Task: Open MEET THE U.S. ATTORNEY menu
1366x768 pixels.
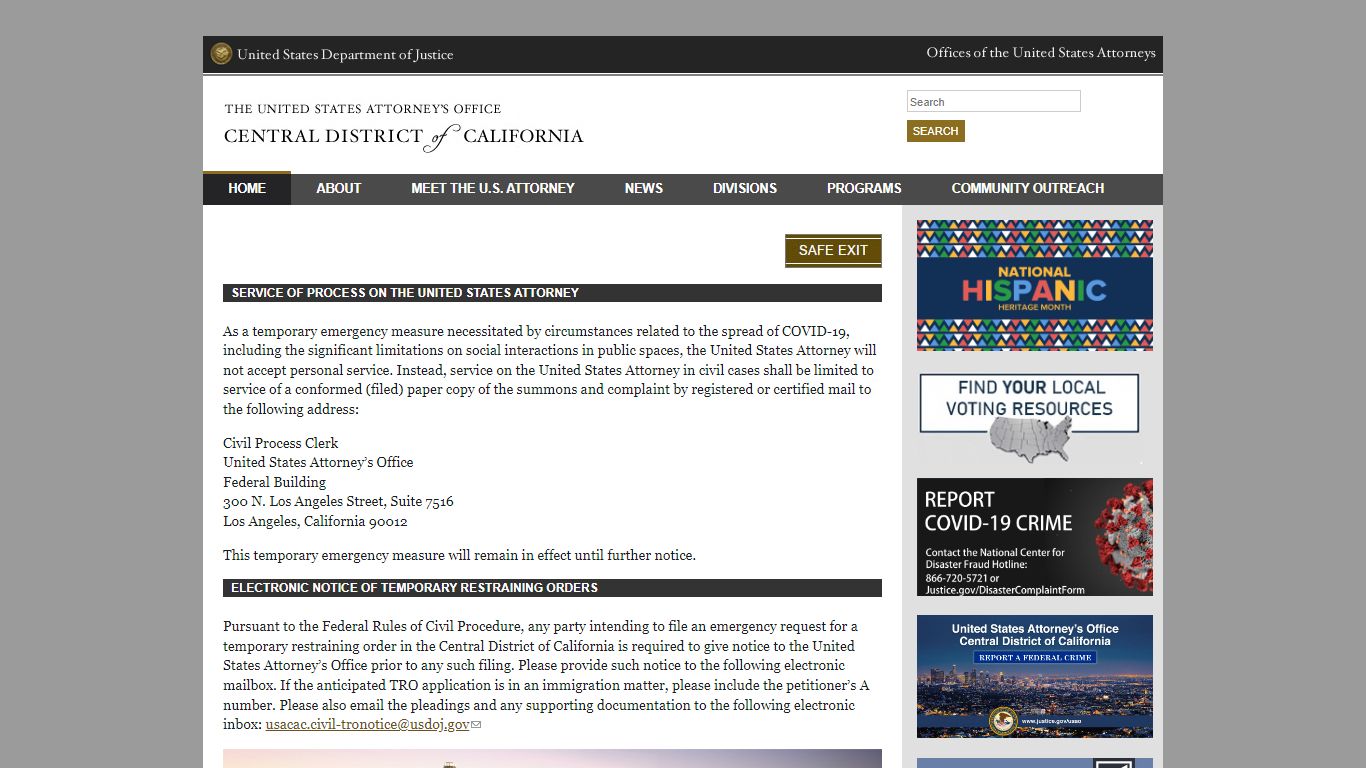Action: click(x=493, y=188)
